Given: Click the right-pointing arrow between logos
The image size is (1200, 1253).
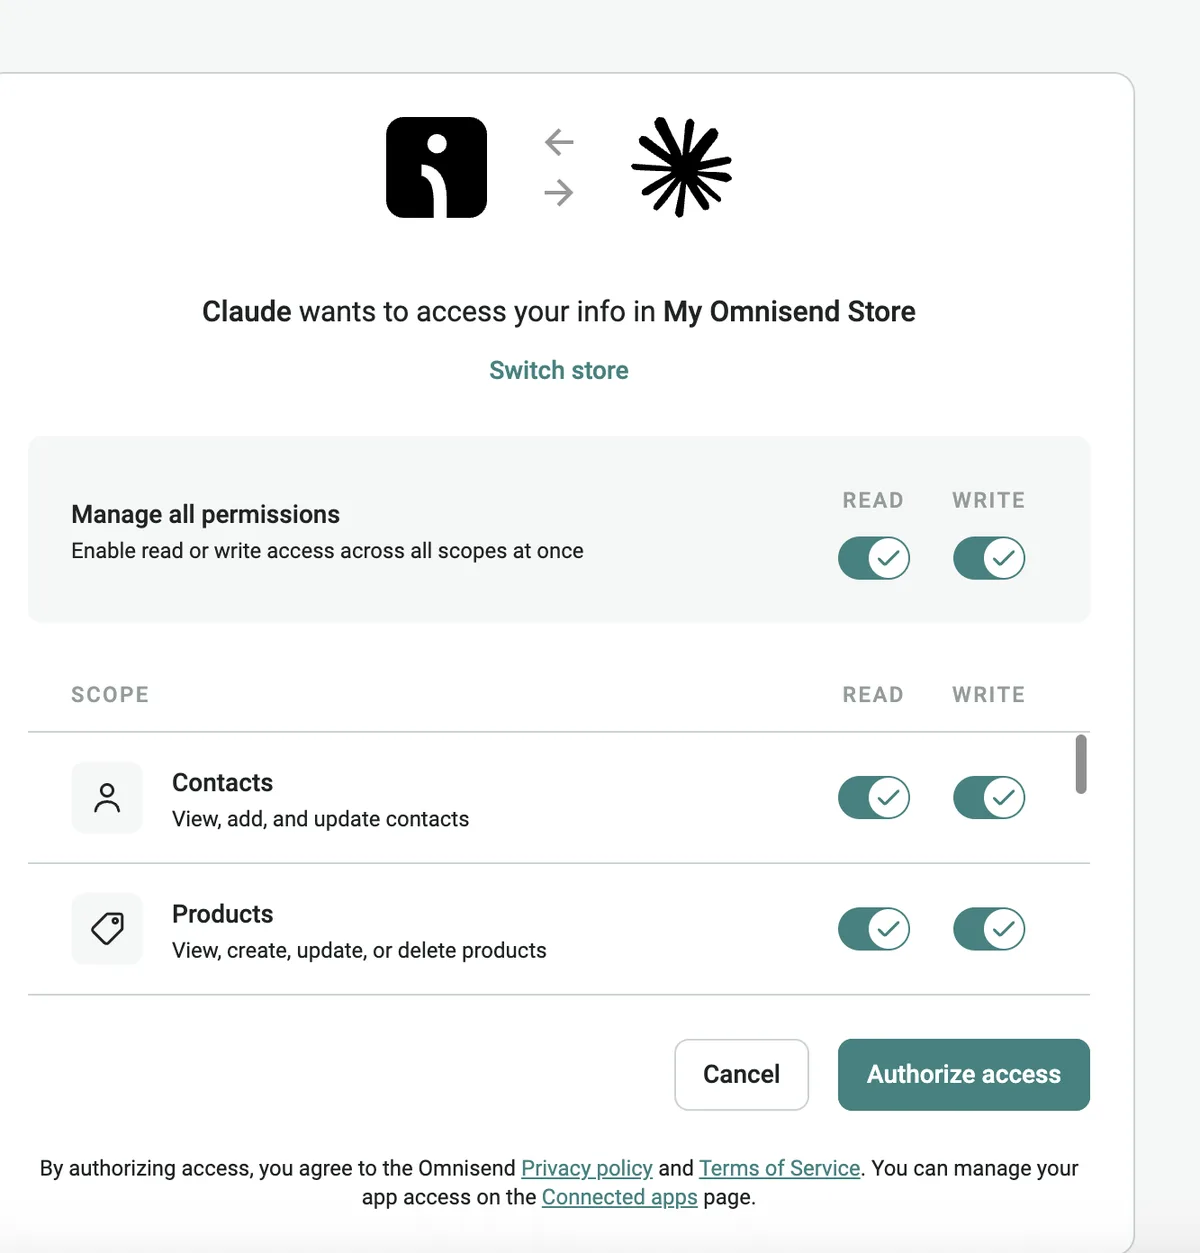Looking at the screenshot, I should [559, 192].
